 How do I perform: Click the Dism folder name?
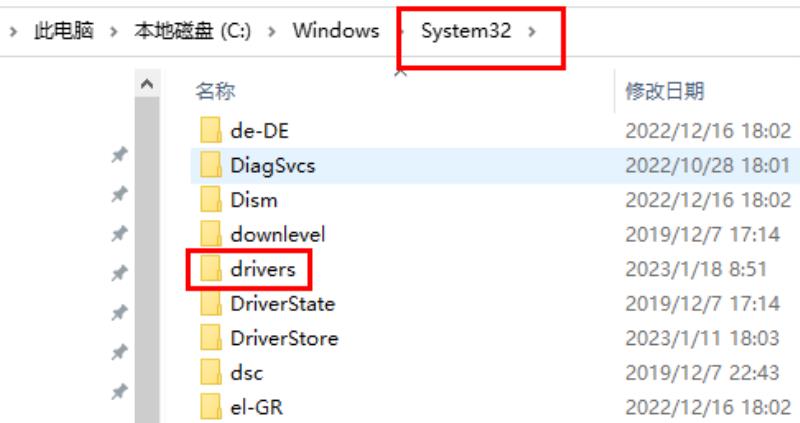[x=254, y=200]
